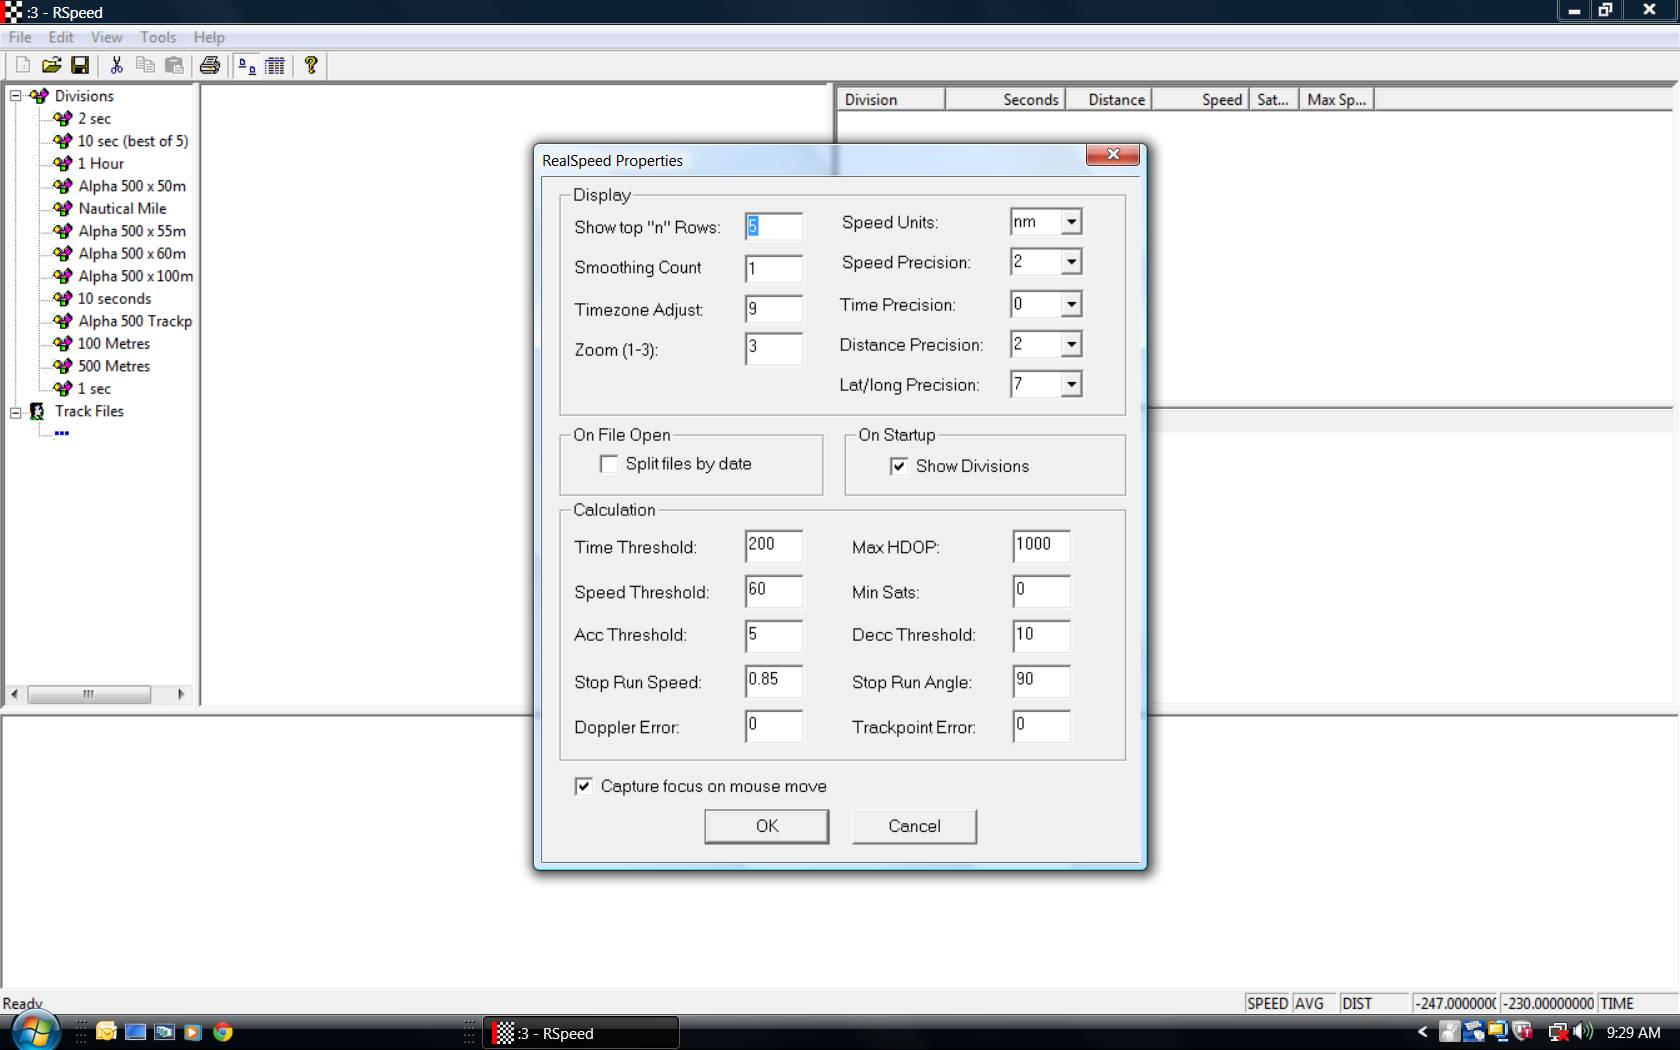The image size is (1680, 1050).
Task: Click the Time Threshold input field
Action: point(773,546)
